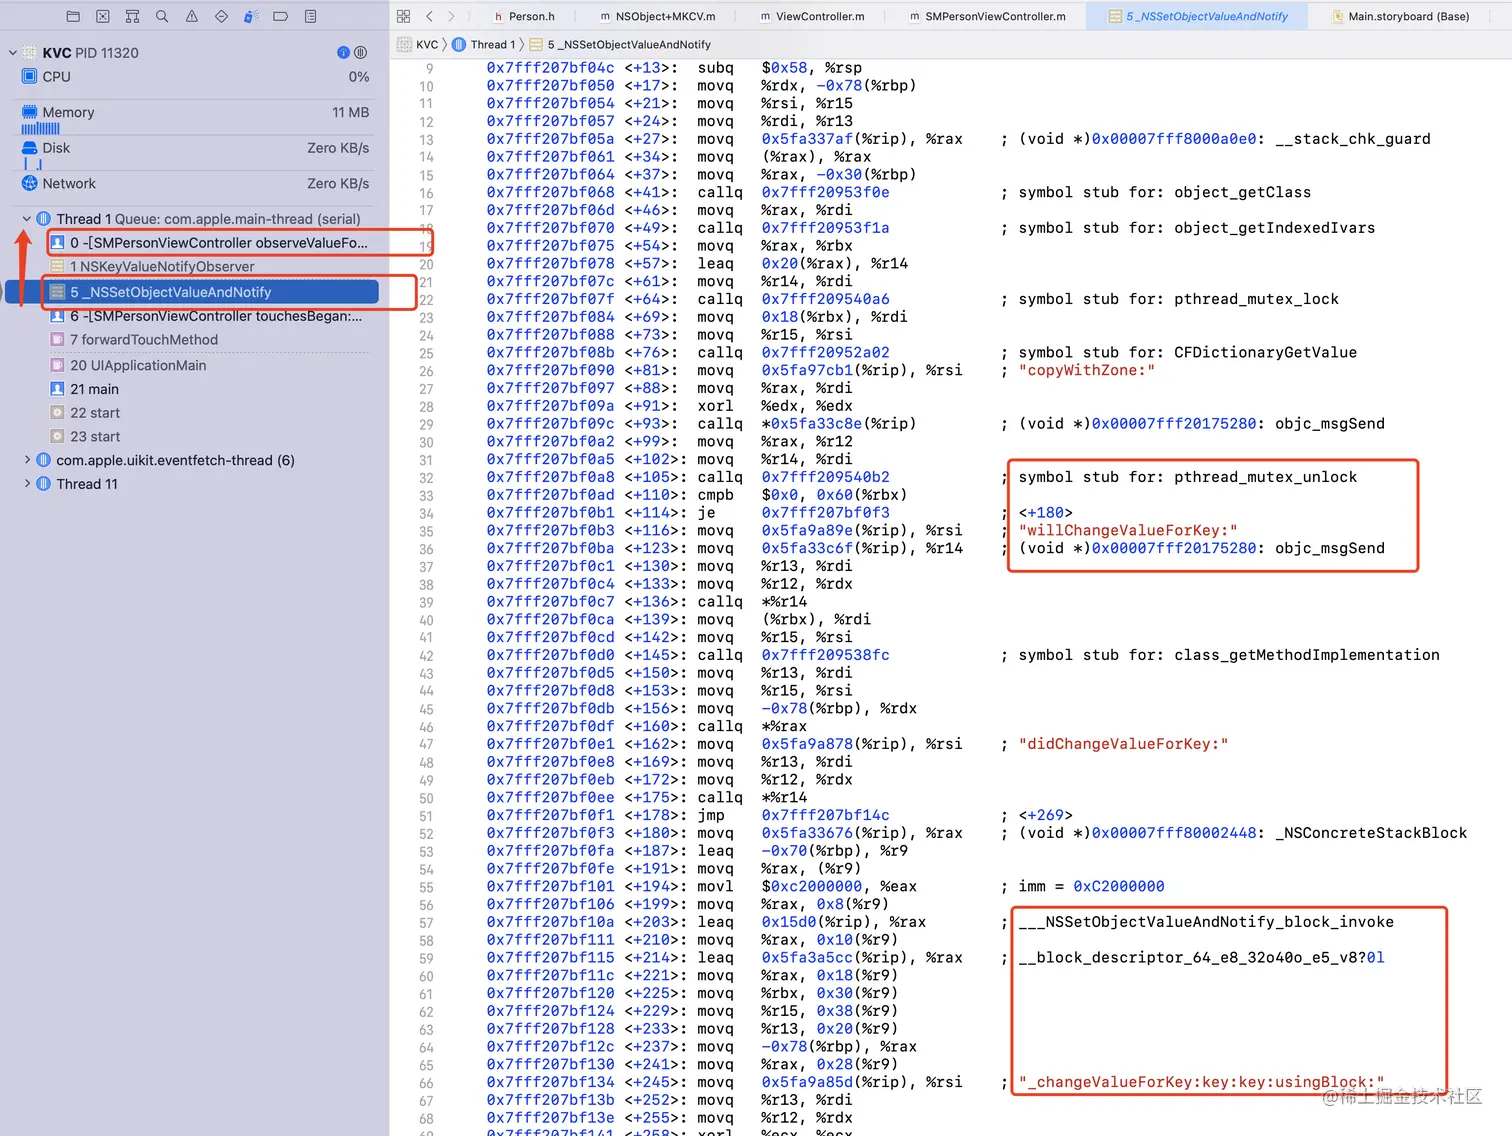Screen dimensions: 1512x1136
Task: Select frame 0 observeValueFo... in stack
Action: pos(210,243)
